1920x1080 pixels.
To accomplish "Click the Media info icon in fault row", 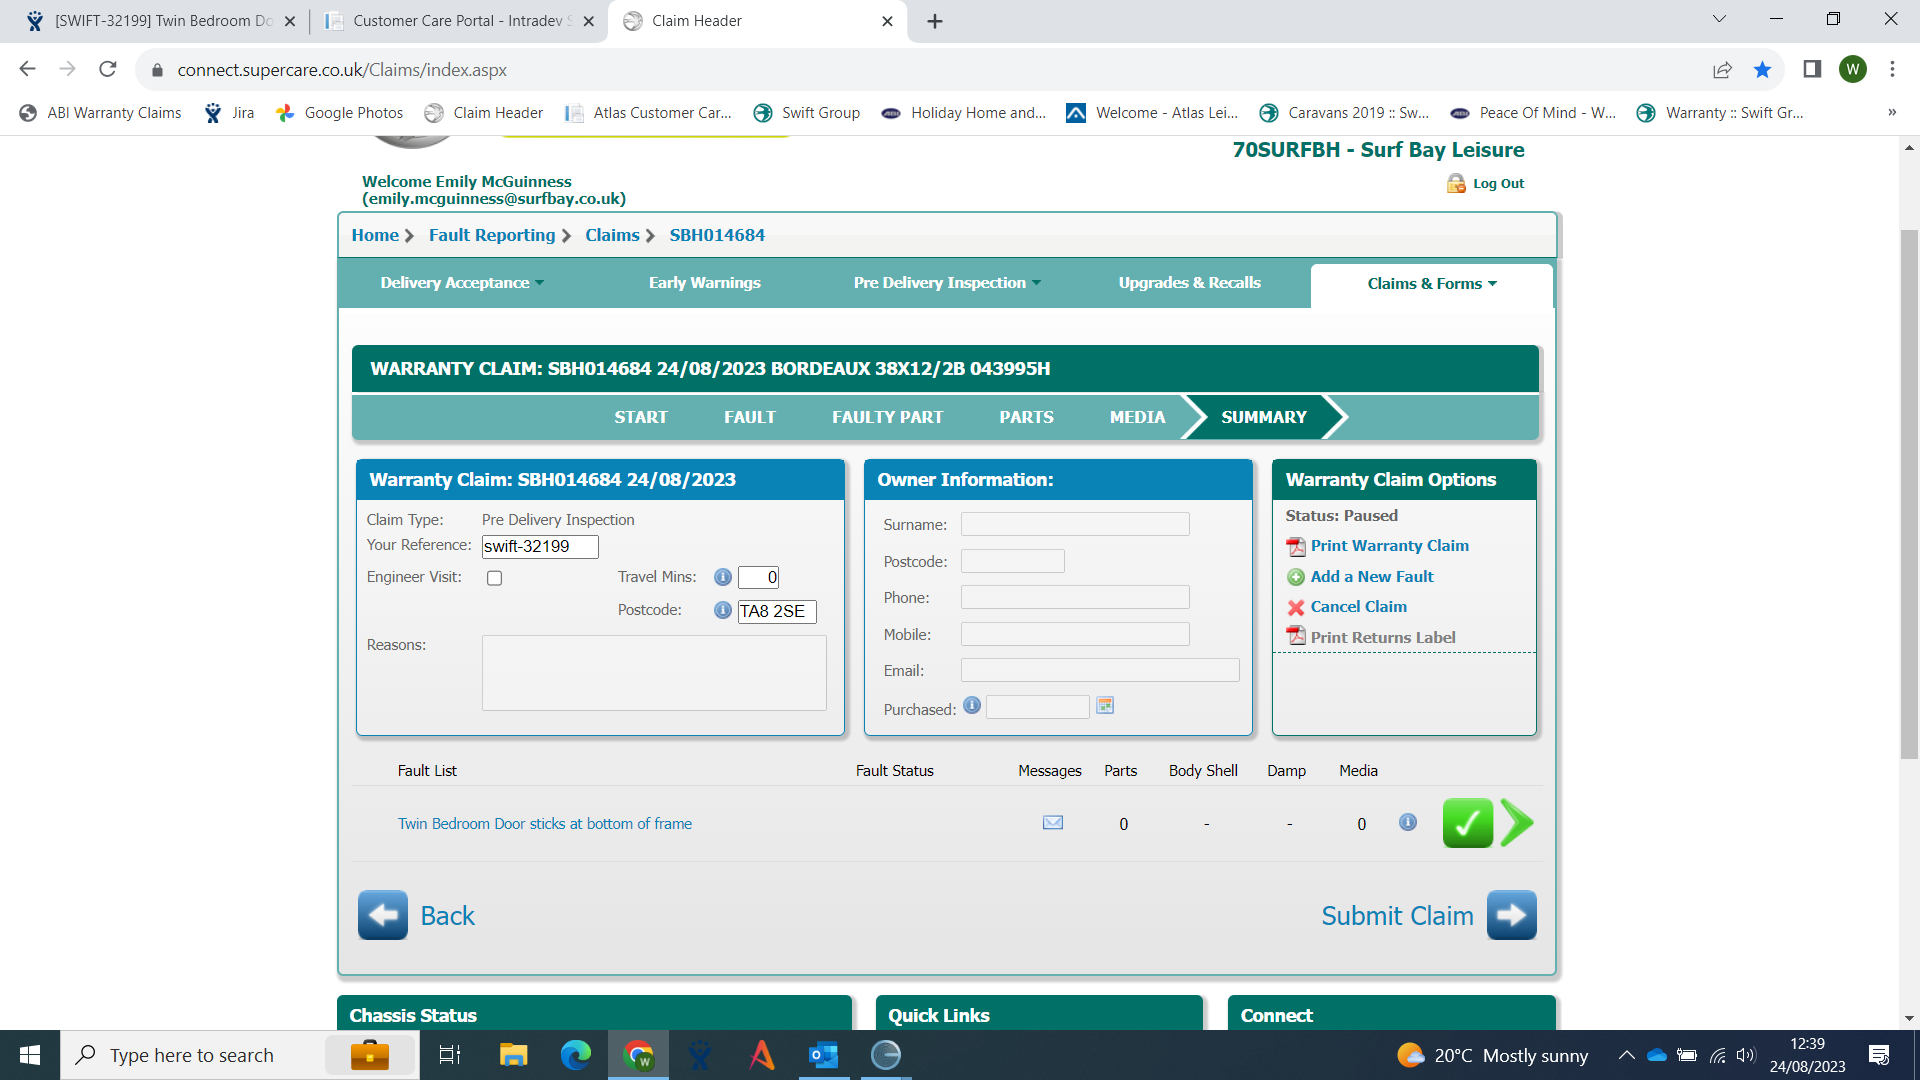I will point(1407,822).
